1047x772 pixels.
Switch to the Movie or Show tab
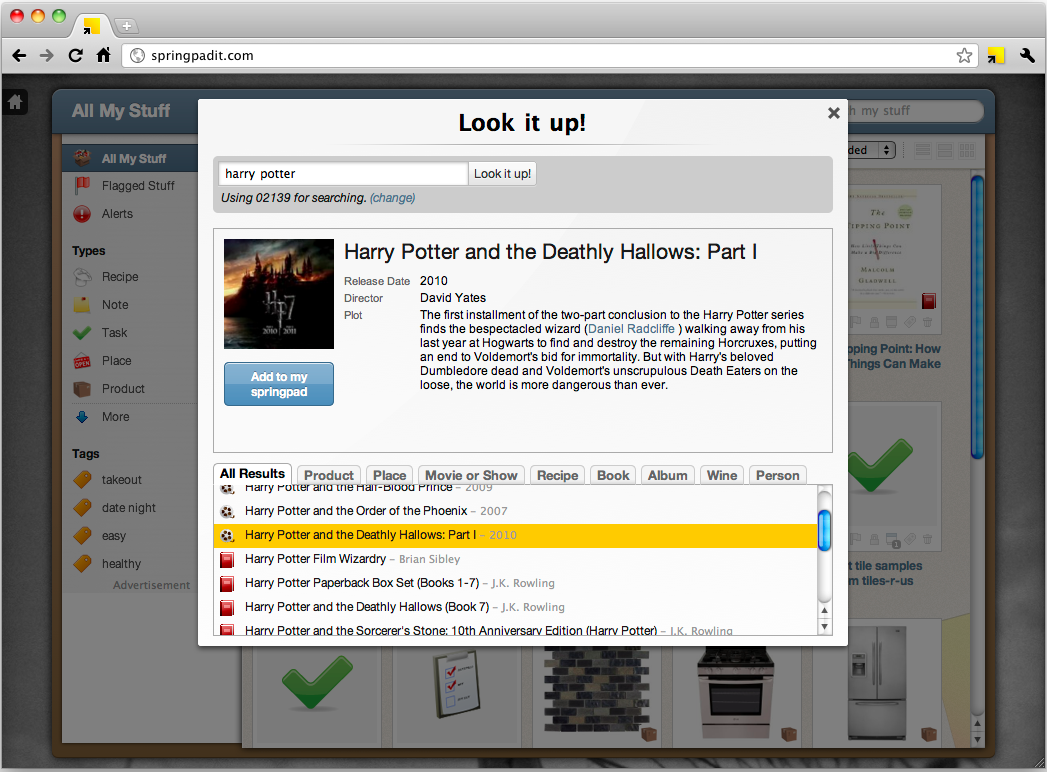(x=471, y=475)
